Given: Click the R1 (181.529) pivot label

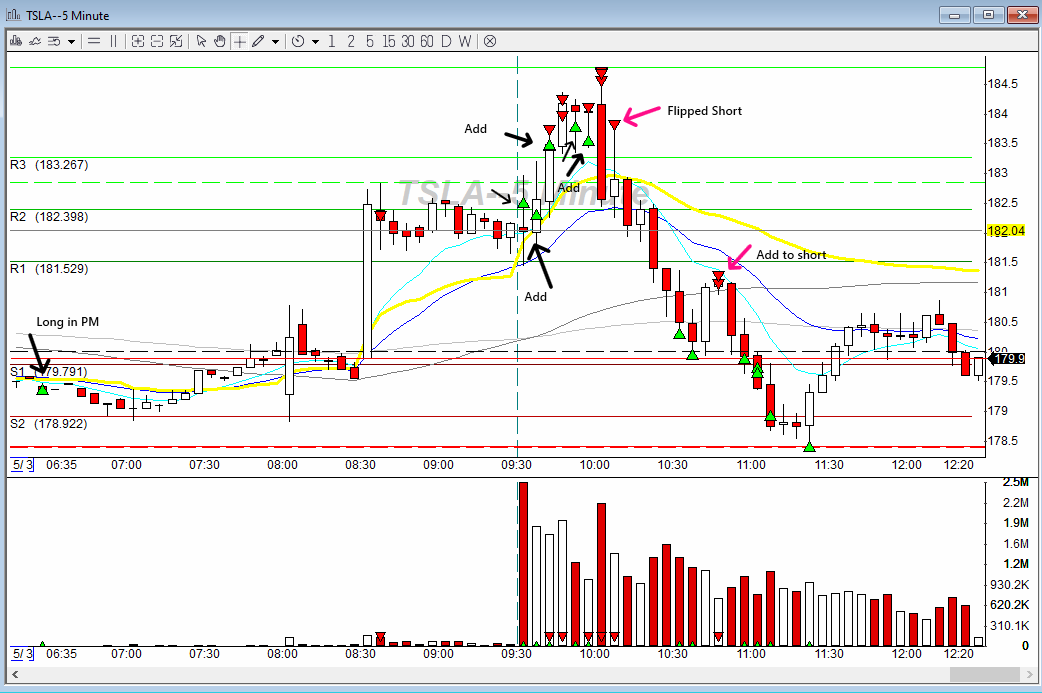Looking at the screenshot, I should coord(49,268).
